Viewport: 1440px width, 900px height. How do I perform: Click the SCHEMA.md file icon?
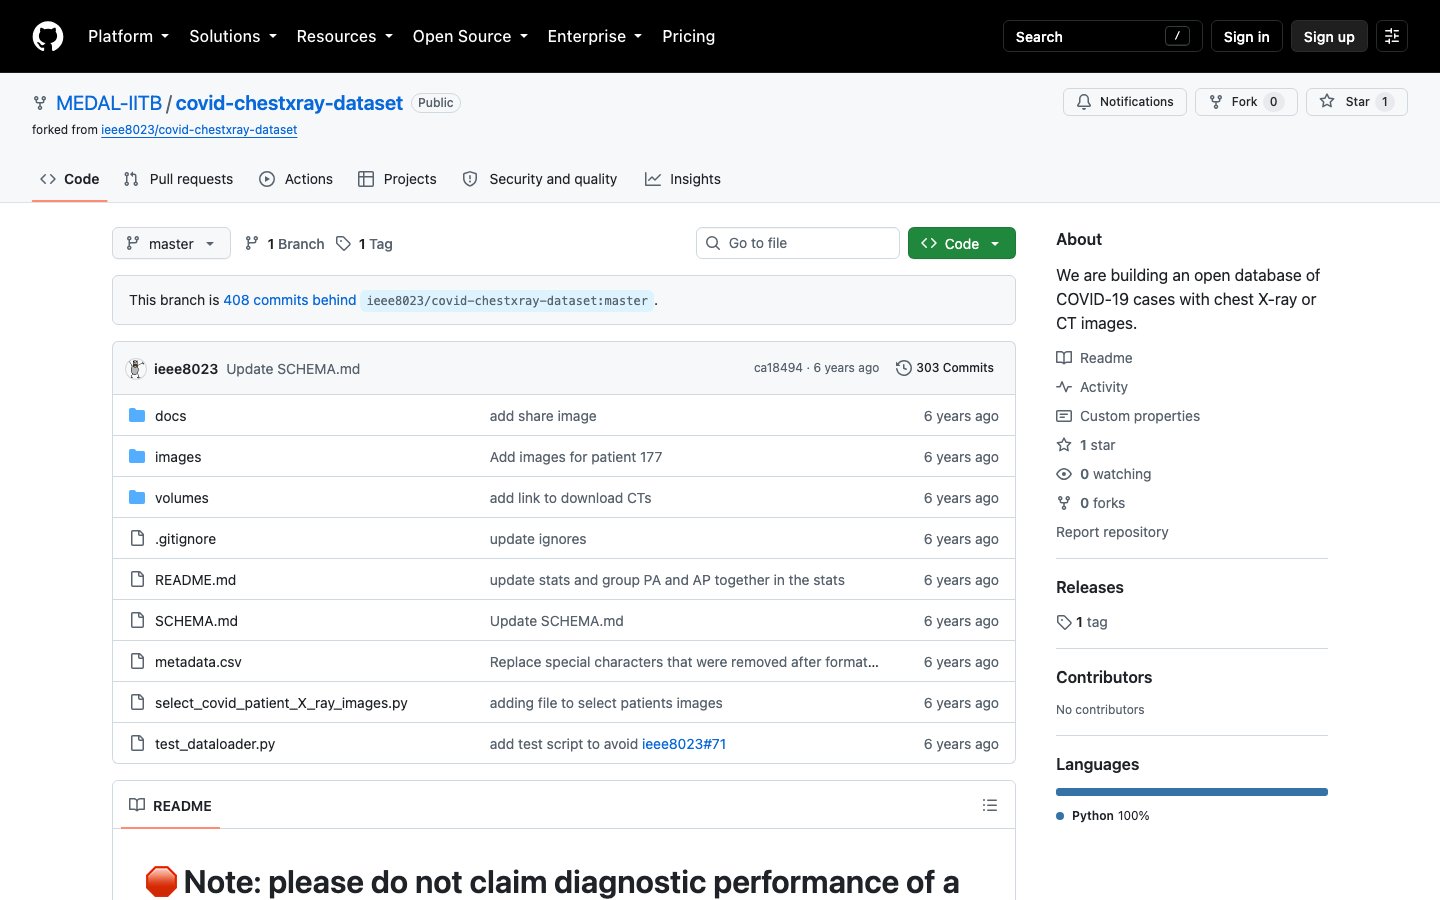point(137,620)
